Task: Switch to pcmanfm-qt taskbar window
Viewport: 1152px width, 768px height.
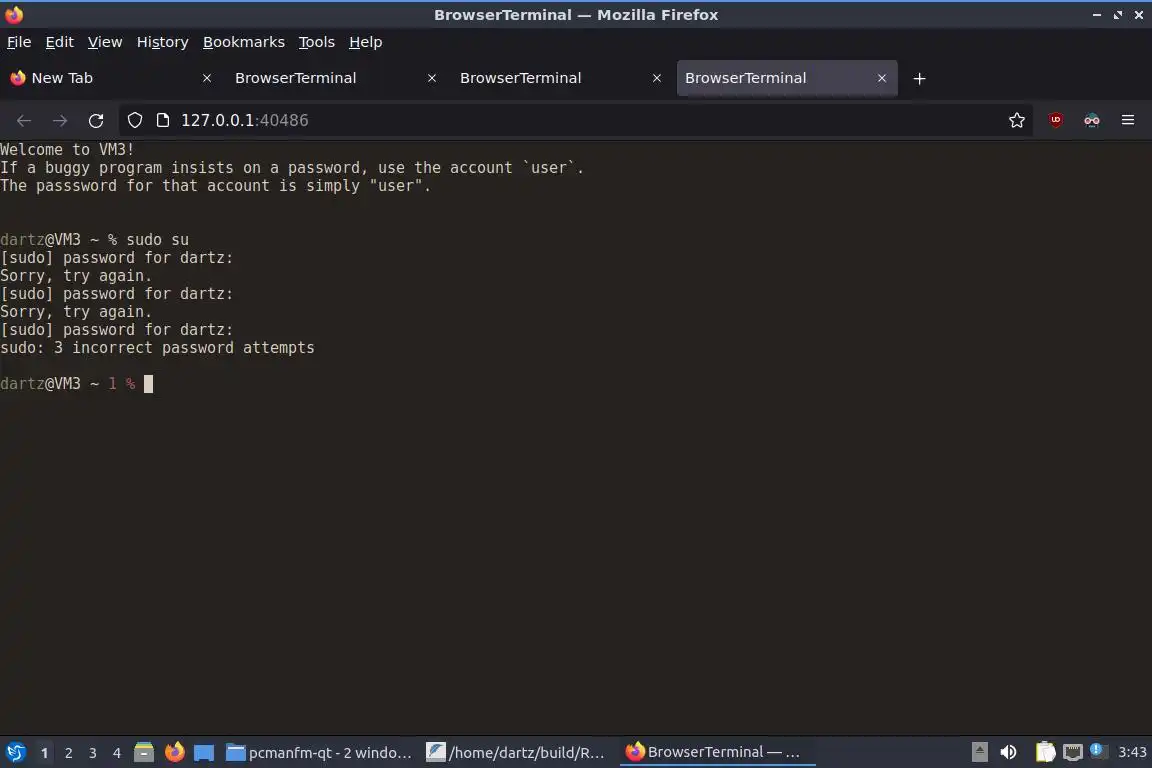Action: click(x=319, y=753)
